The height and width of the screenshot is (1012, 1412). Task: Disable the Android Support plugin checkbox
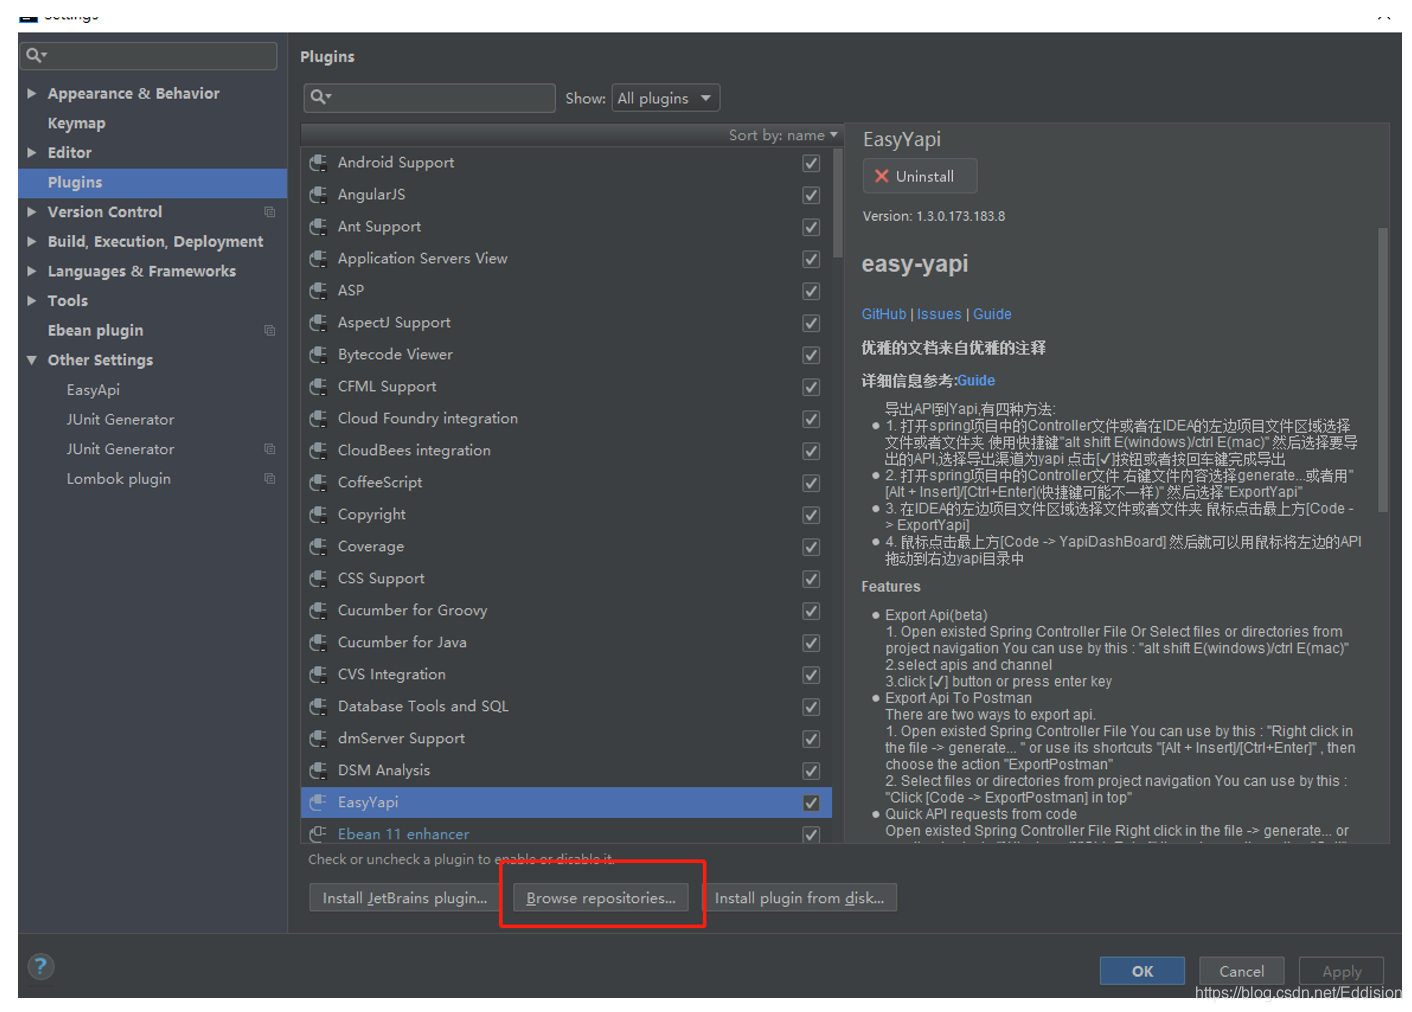811,163
